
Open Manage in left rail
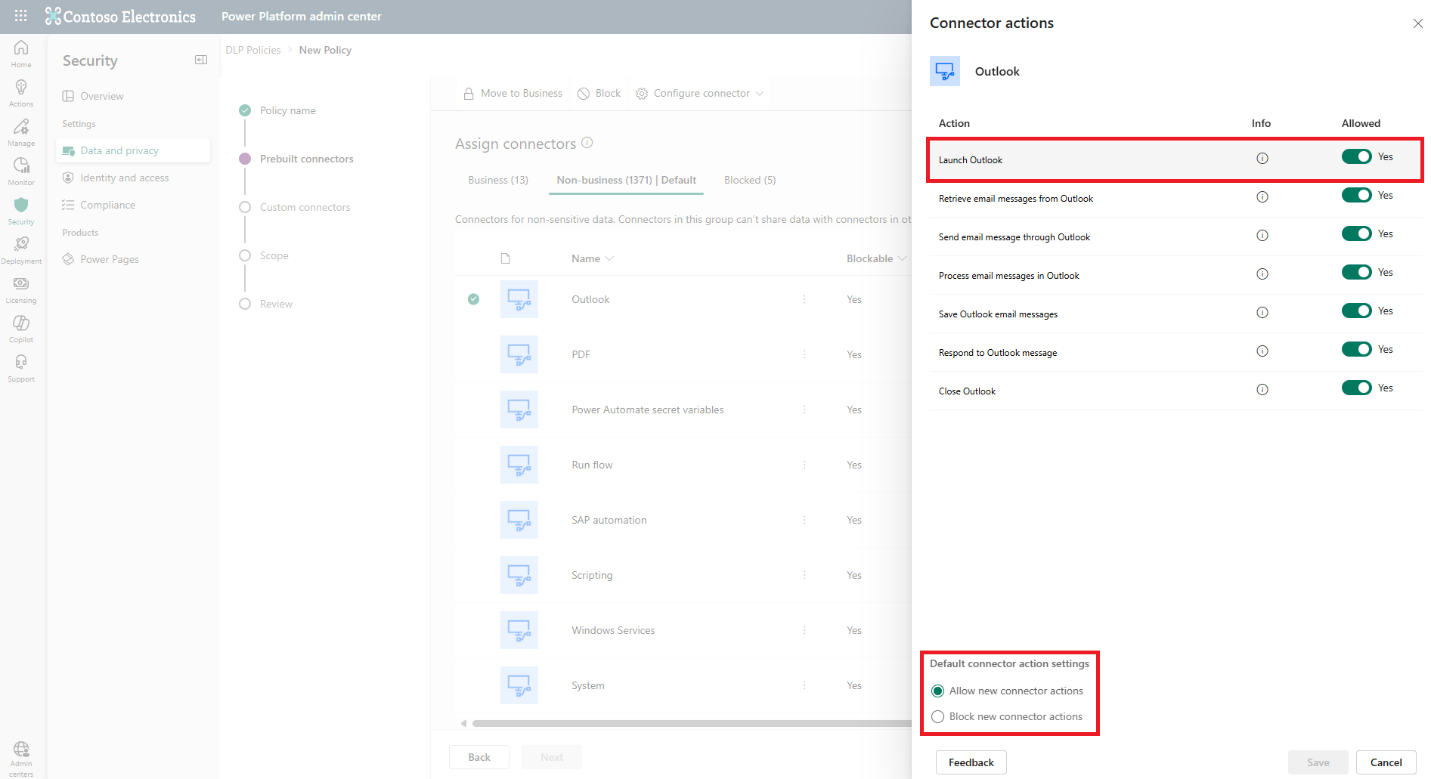tap(21, 133)
